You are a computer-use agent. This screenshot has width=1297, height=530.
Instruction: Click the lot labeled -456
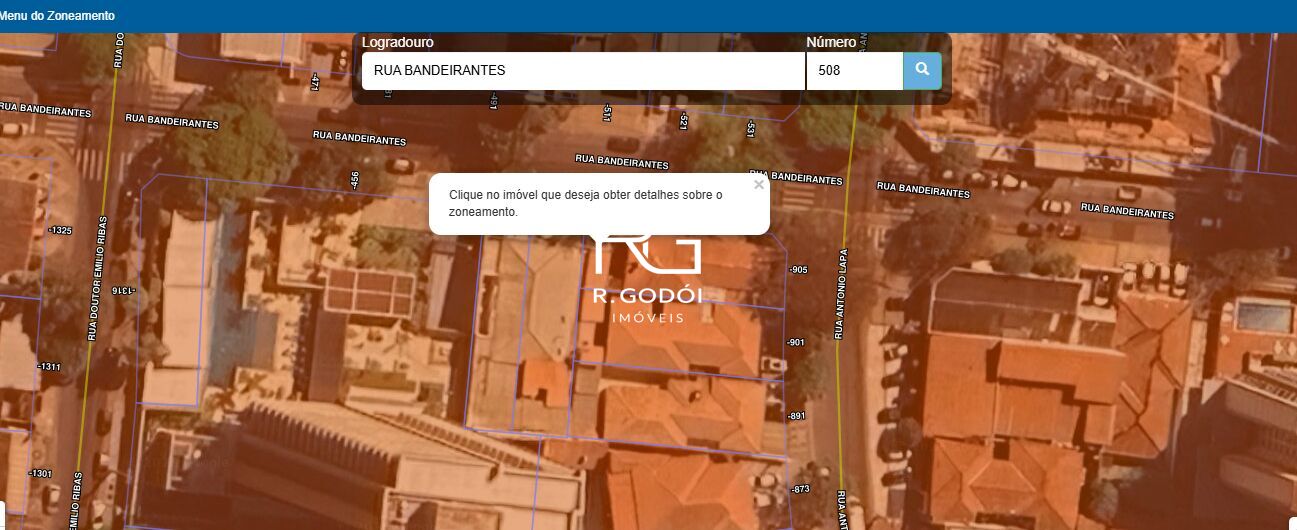pyautogui.click(x=354, y=180)
